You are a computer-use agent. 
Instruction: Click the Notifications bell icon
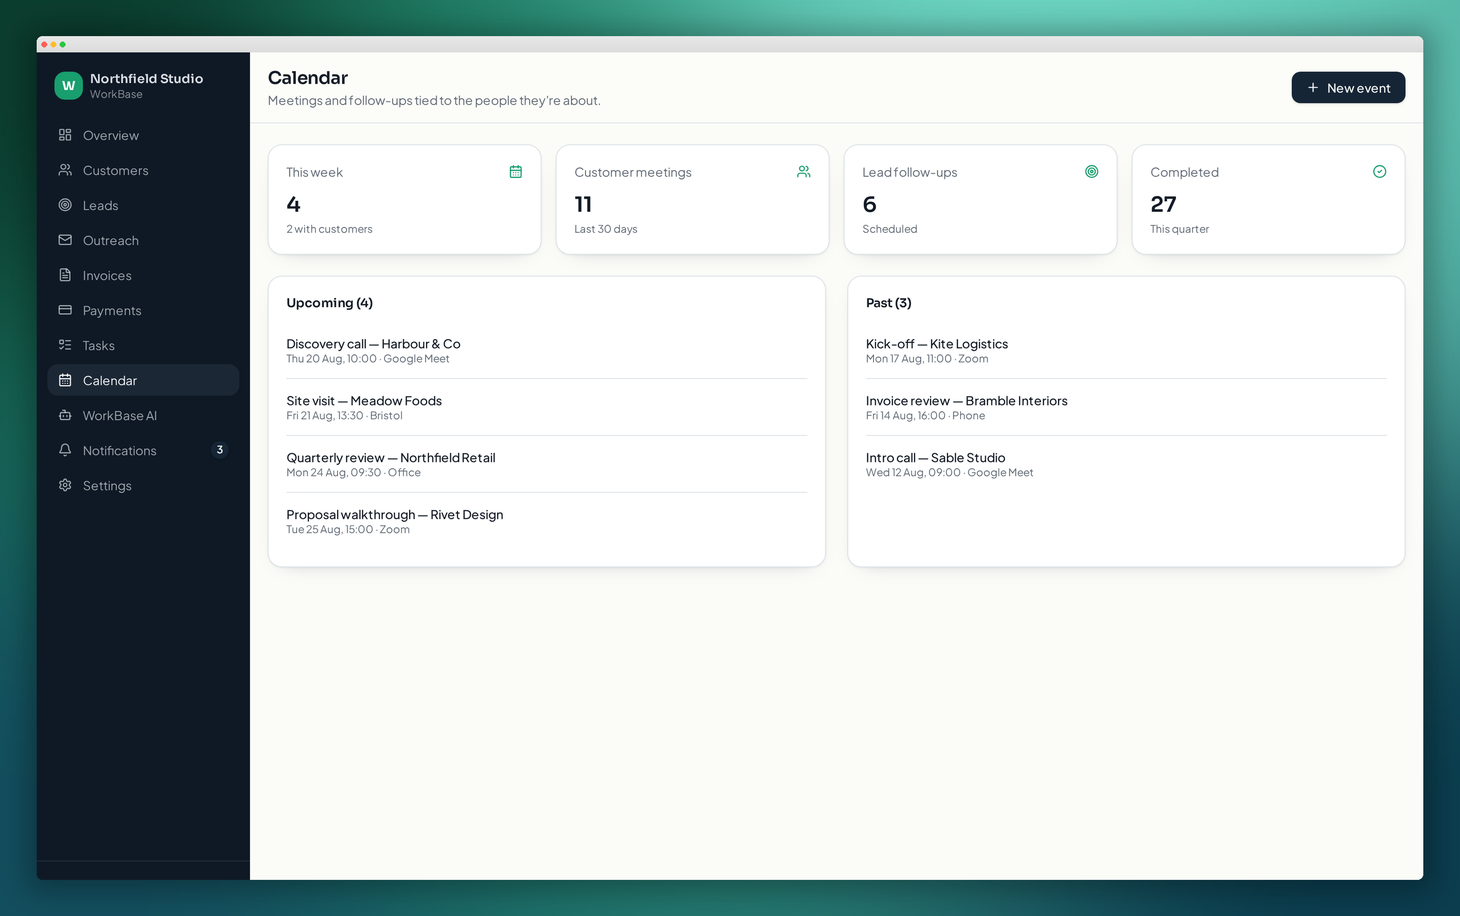tap(65, 450)
